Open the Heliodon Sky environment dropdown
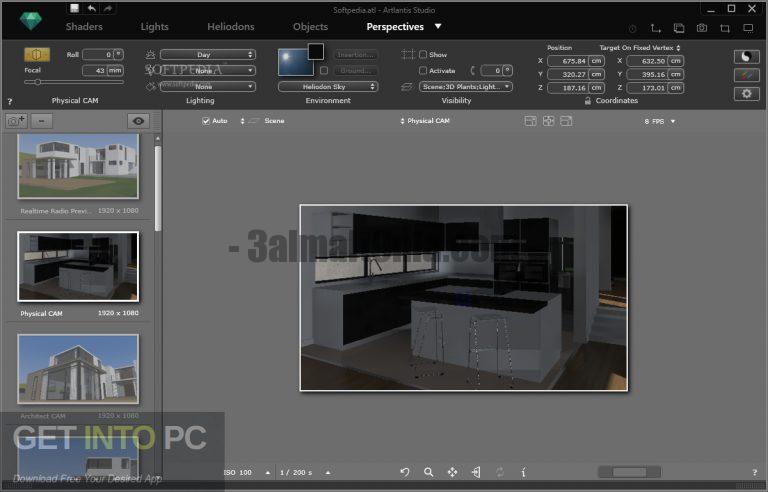The width and height of the screenshot is (768, 492). [x=328, y=86]
